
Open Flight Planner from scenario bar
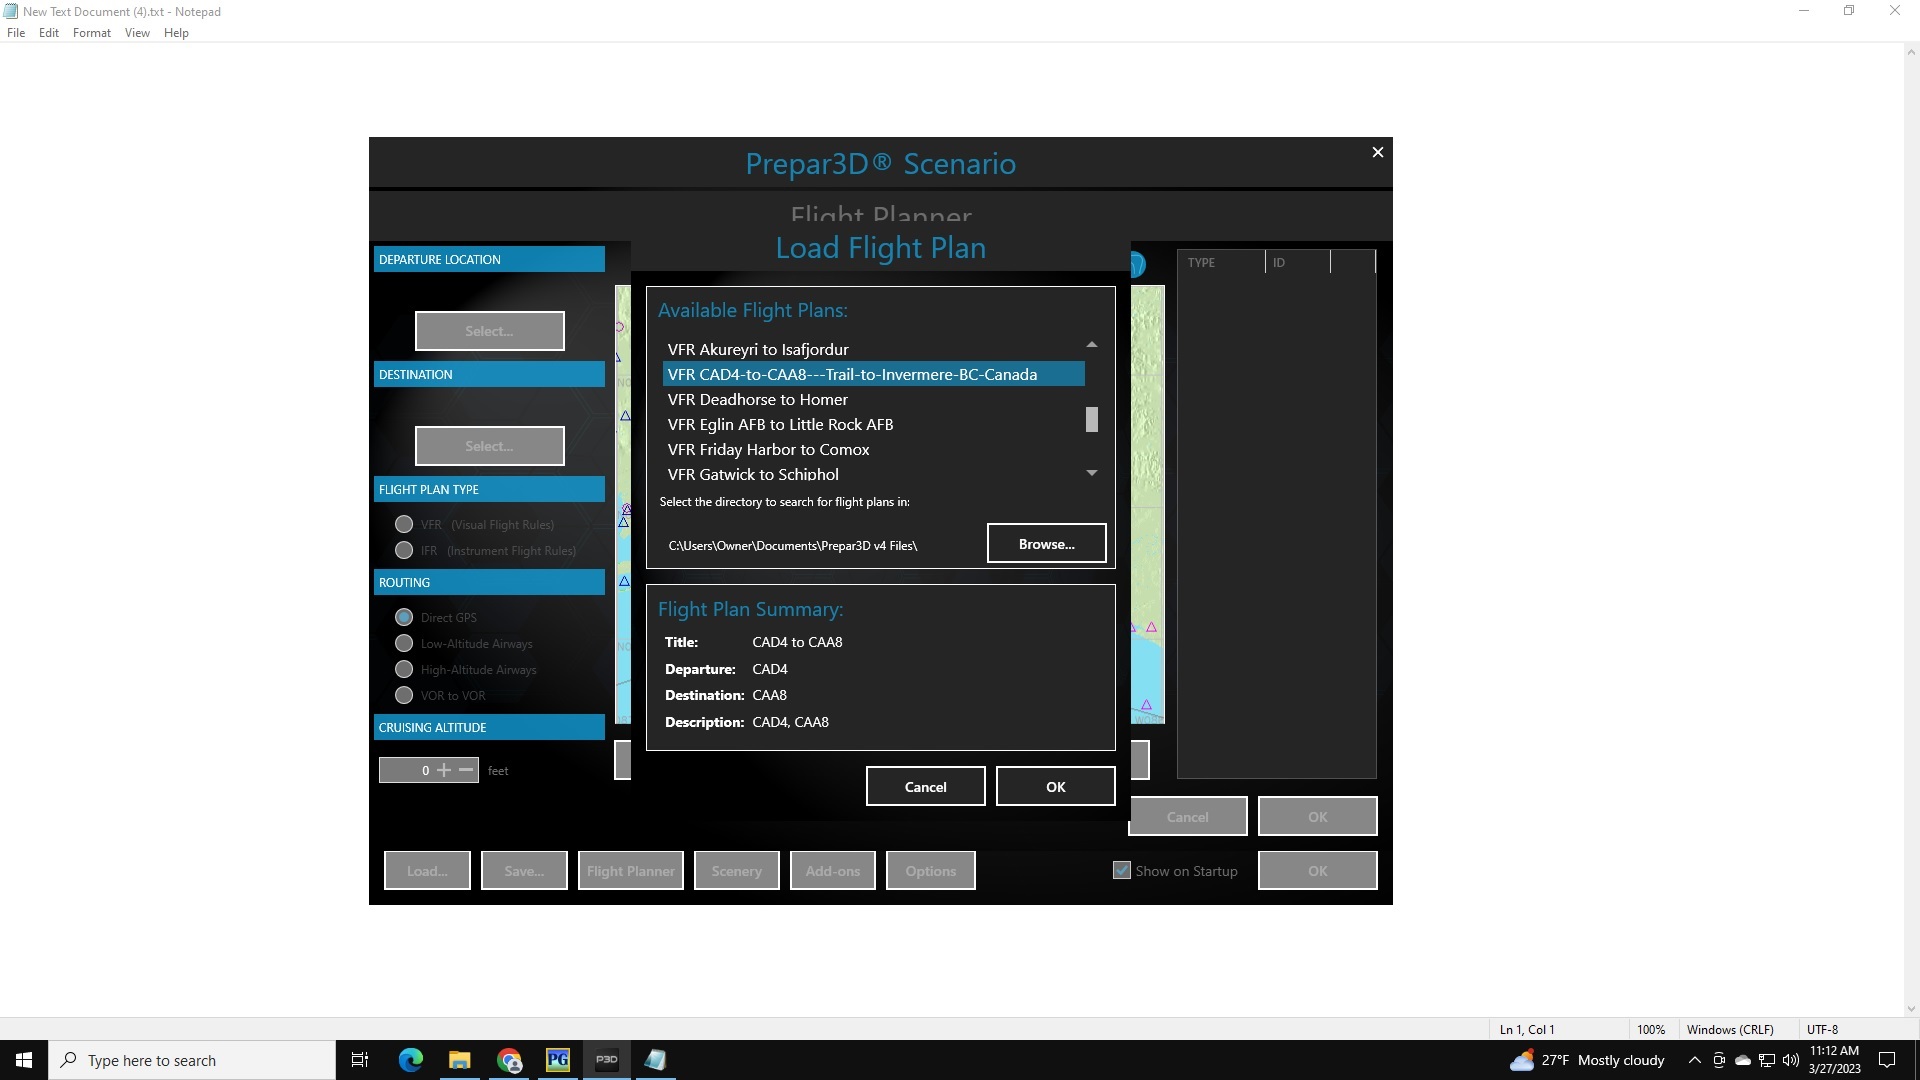pyautogui.click(x=631, y=871)
